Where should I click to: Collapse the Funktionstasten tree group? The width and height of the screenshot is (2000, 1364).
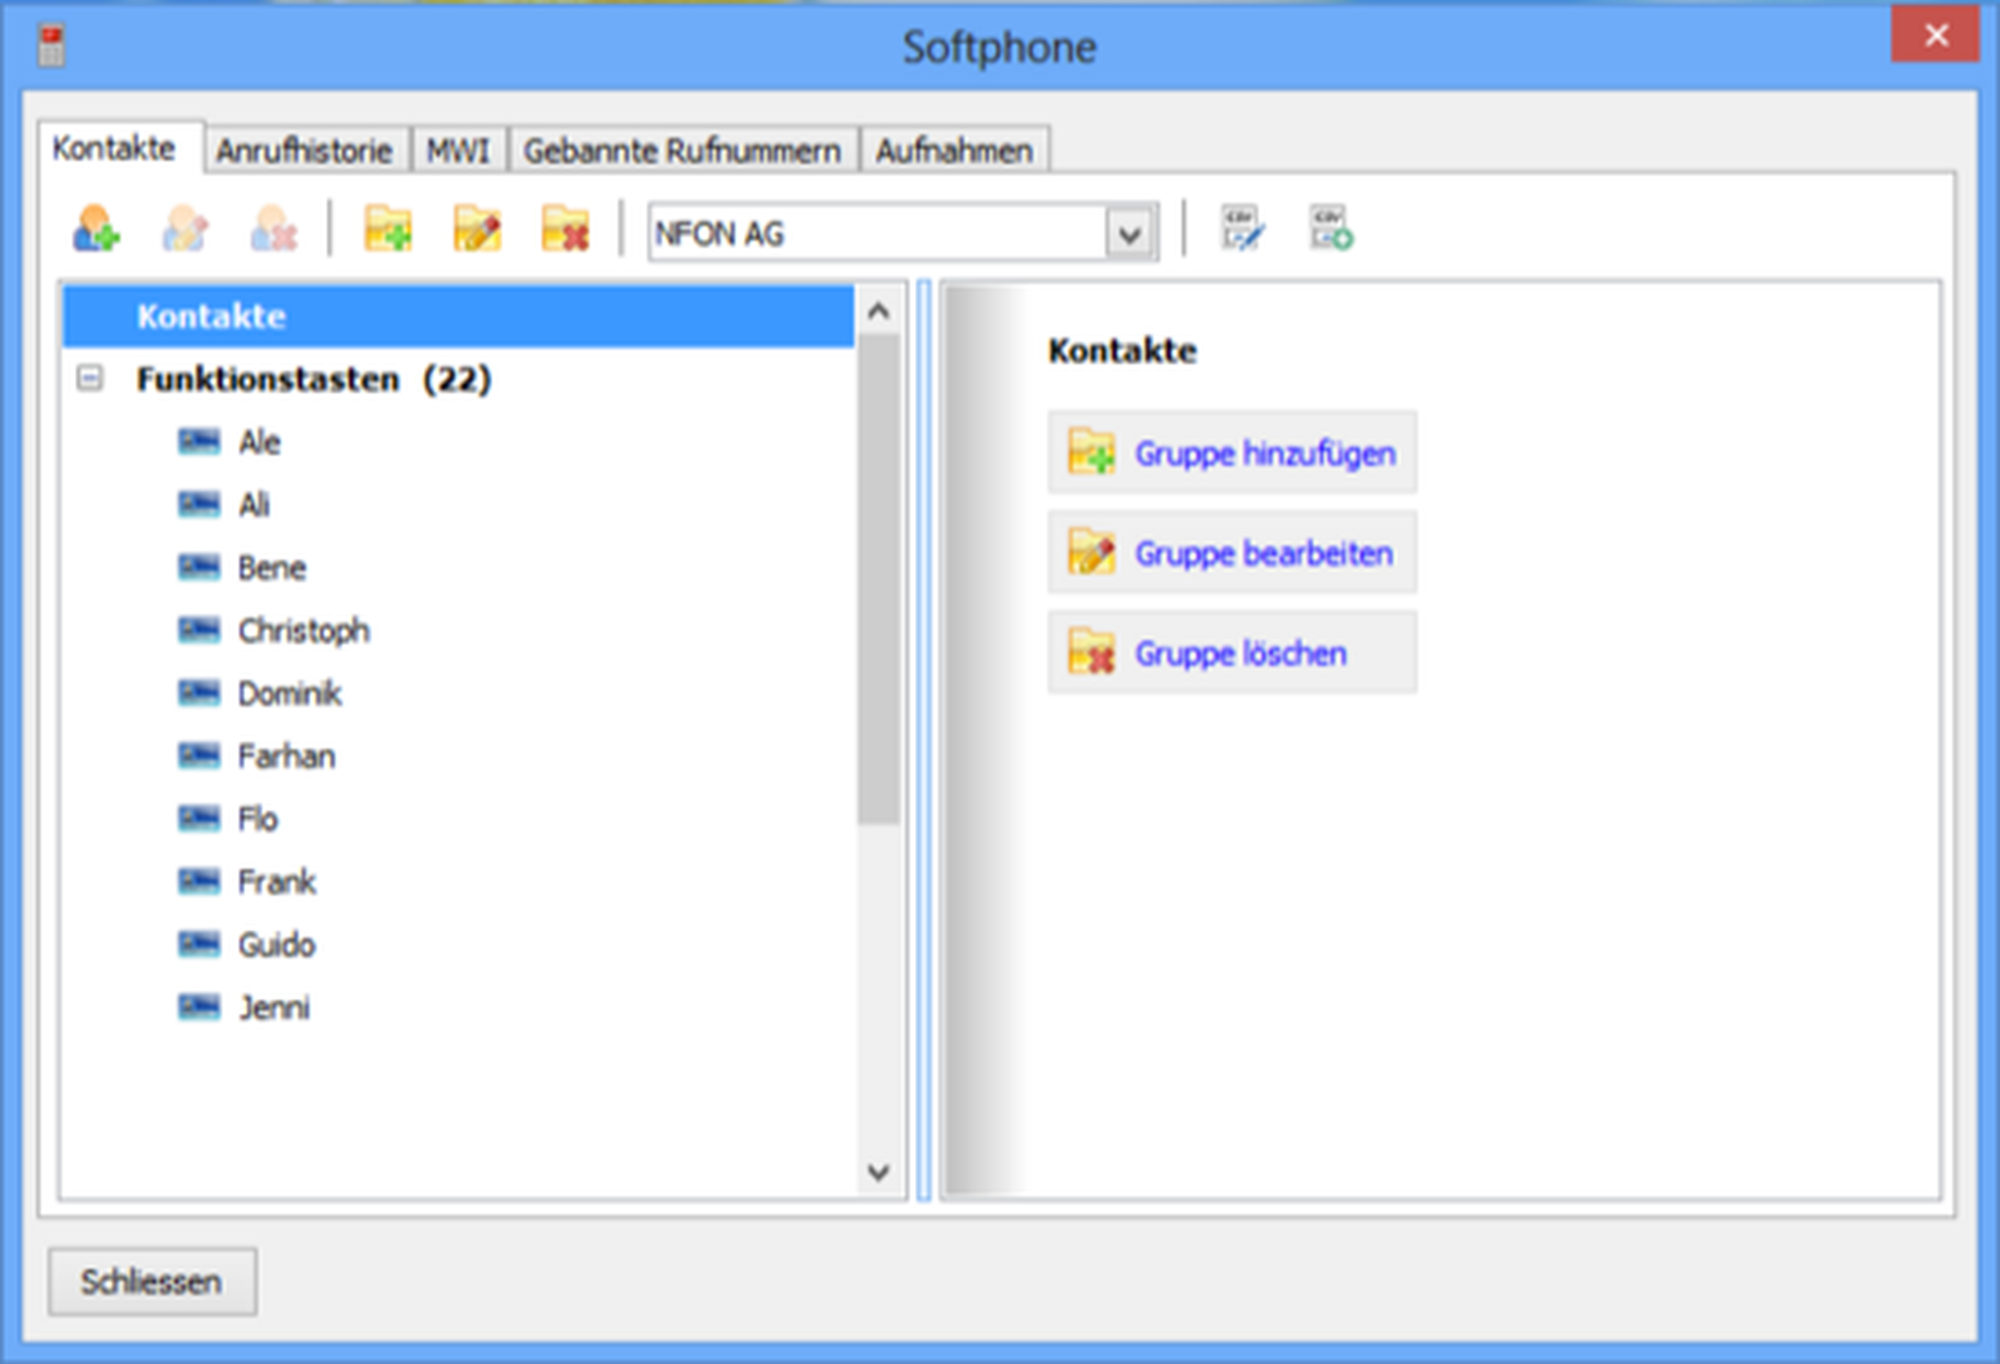tap(90, 378)
